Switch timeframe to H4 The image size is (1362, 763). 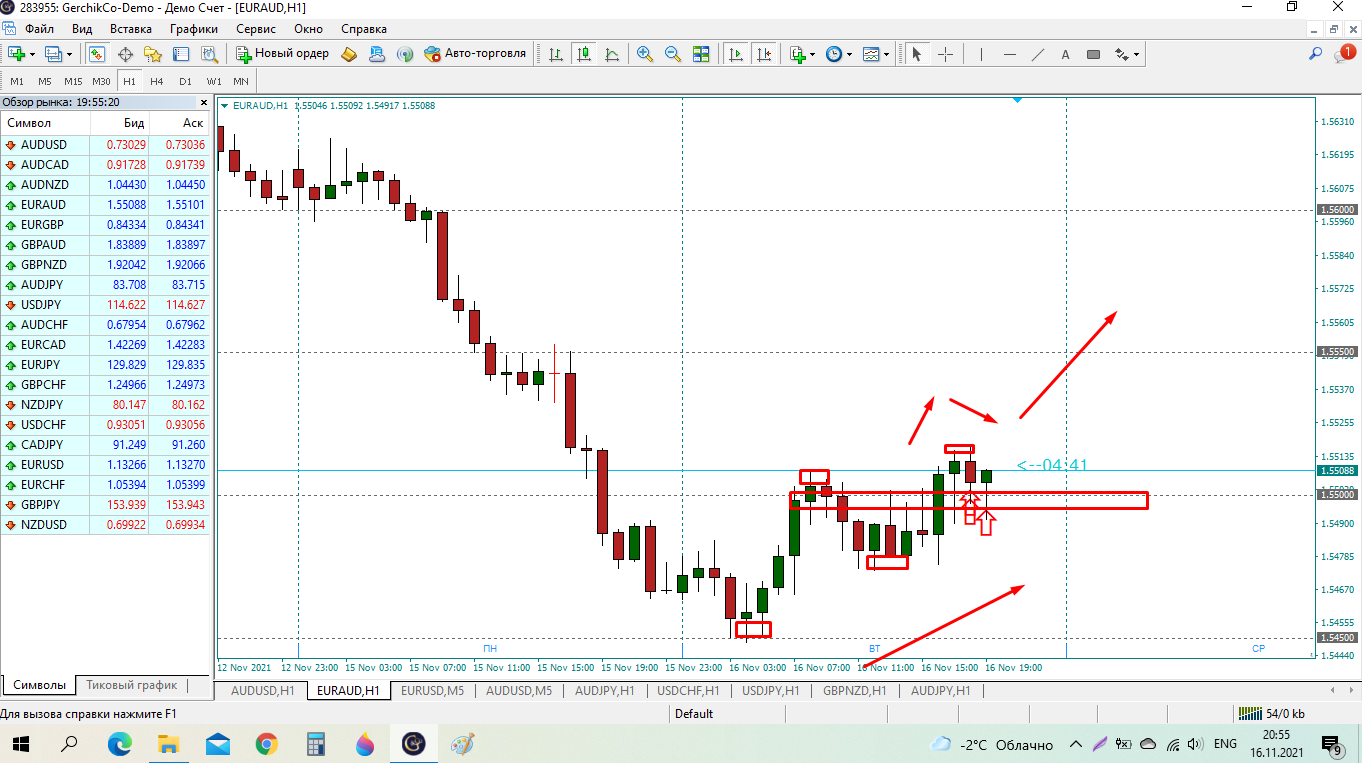click(x=157, y=81)
